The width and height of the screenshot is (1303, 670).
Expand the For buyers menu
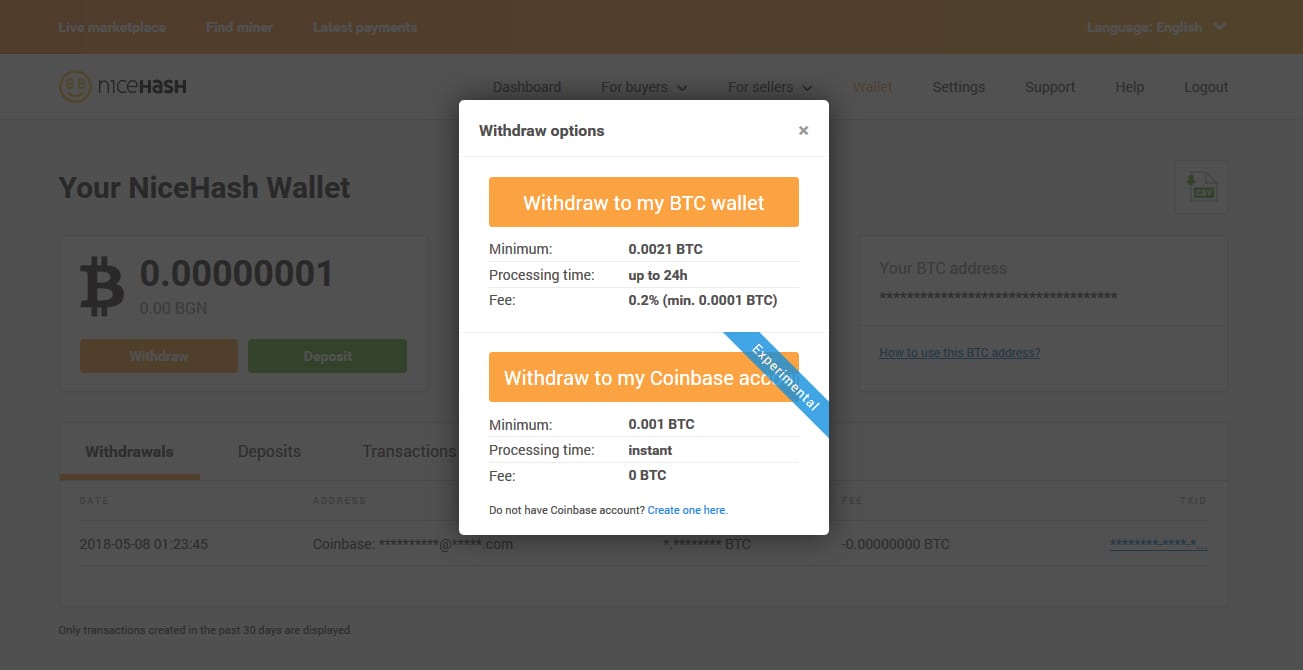click(644, 87)
